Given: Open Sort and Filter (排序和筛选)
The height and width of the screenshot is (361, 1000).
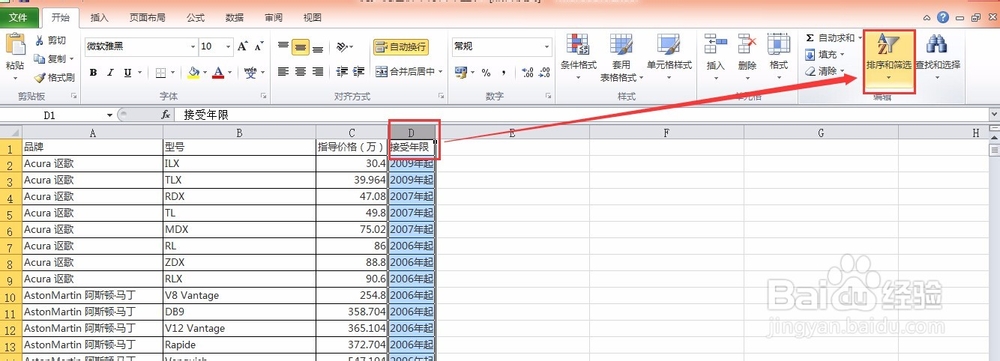Looking at the screenshot, I should pos(888,59).
